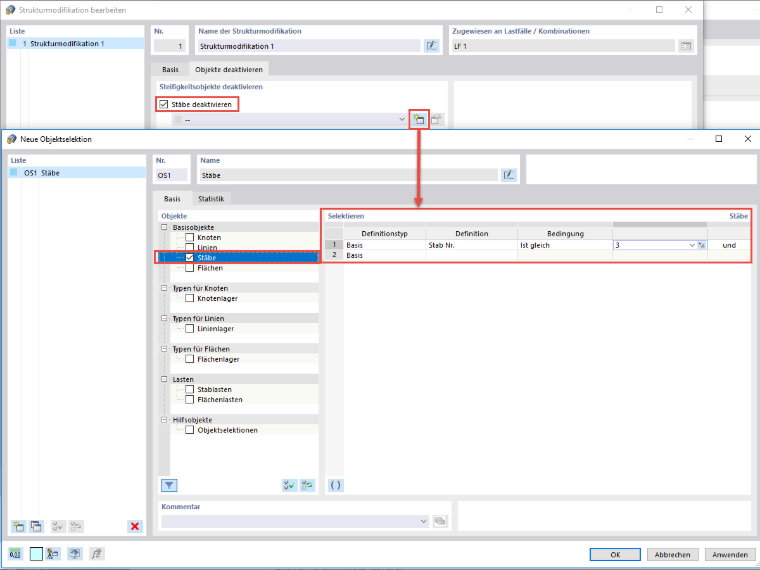
Task: Collapse the Basisobjekte tree group
Action: pyautogui.click(x=164, y=227)
